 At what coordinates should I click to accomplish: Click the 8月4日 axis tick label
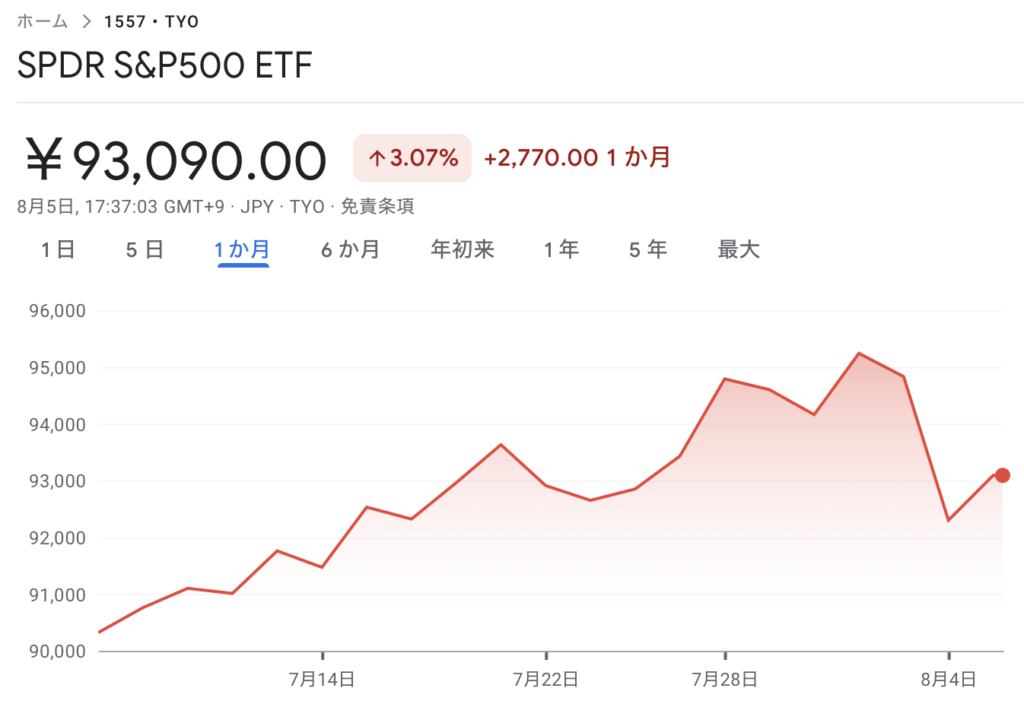[x=949, y=680]
